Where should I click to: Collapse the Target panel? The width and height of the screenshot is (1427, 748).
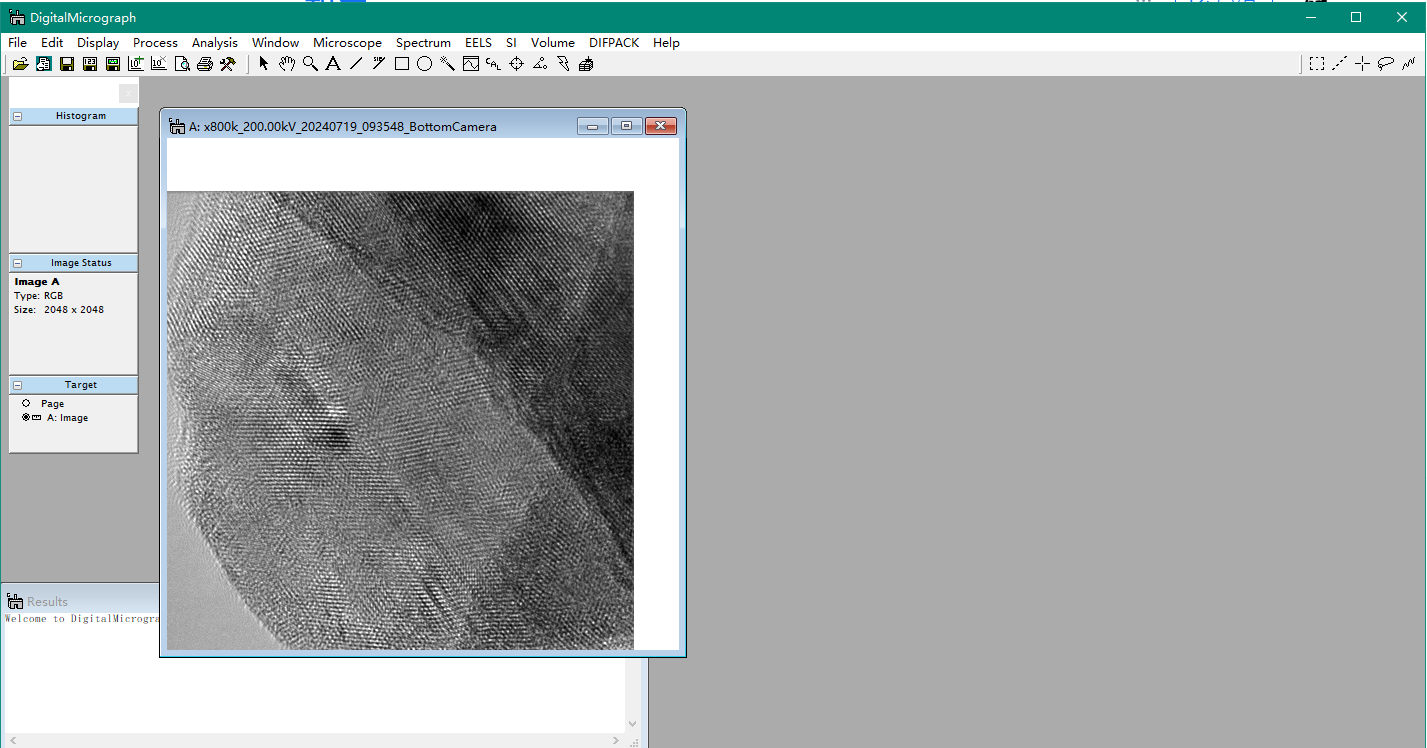[17, 384]
